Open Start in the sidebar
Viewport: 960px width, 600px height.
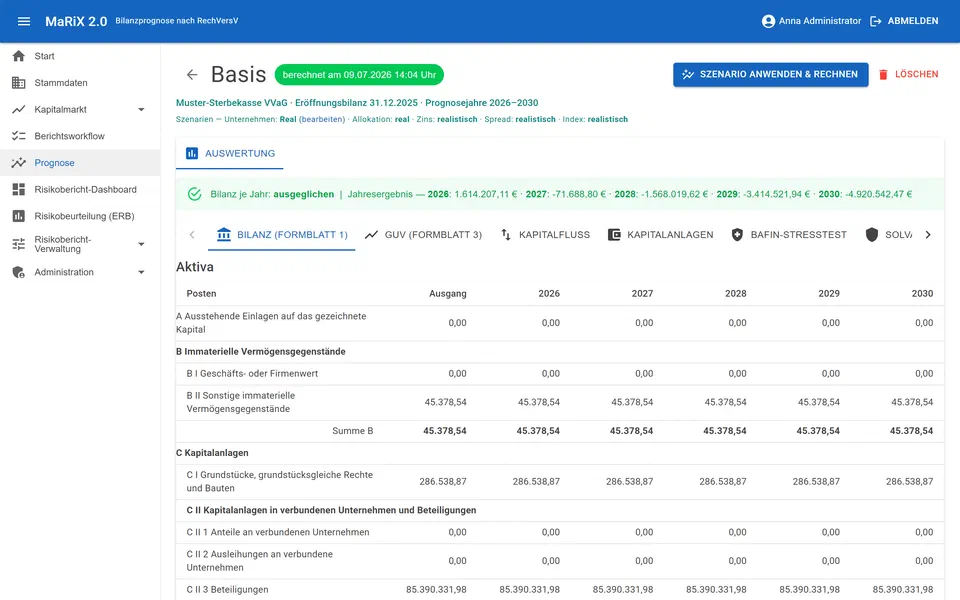pyautogui.click(x=80, y=56)
